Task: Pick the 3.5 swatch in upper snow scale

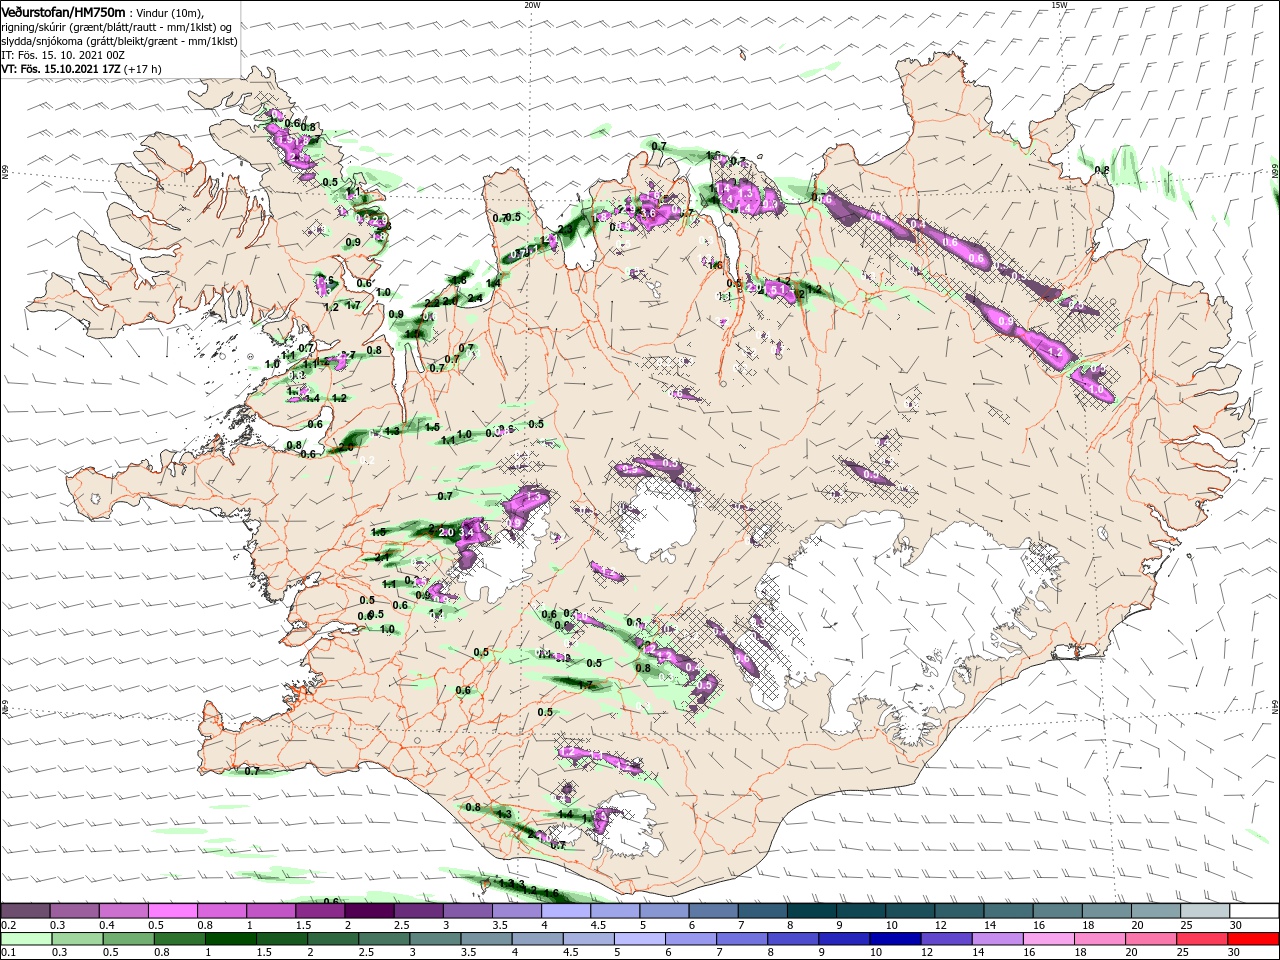Action: point(517,911)
